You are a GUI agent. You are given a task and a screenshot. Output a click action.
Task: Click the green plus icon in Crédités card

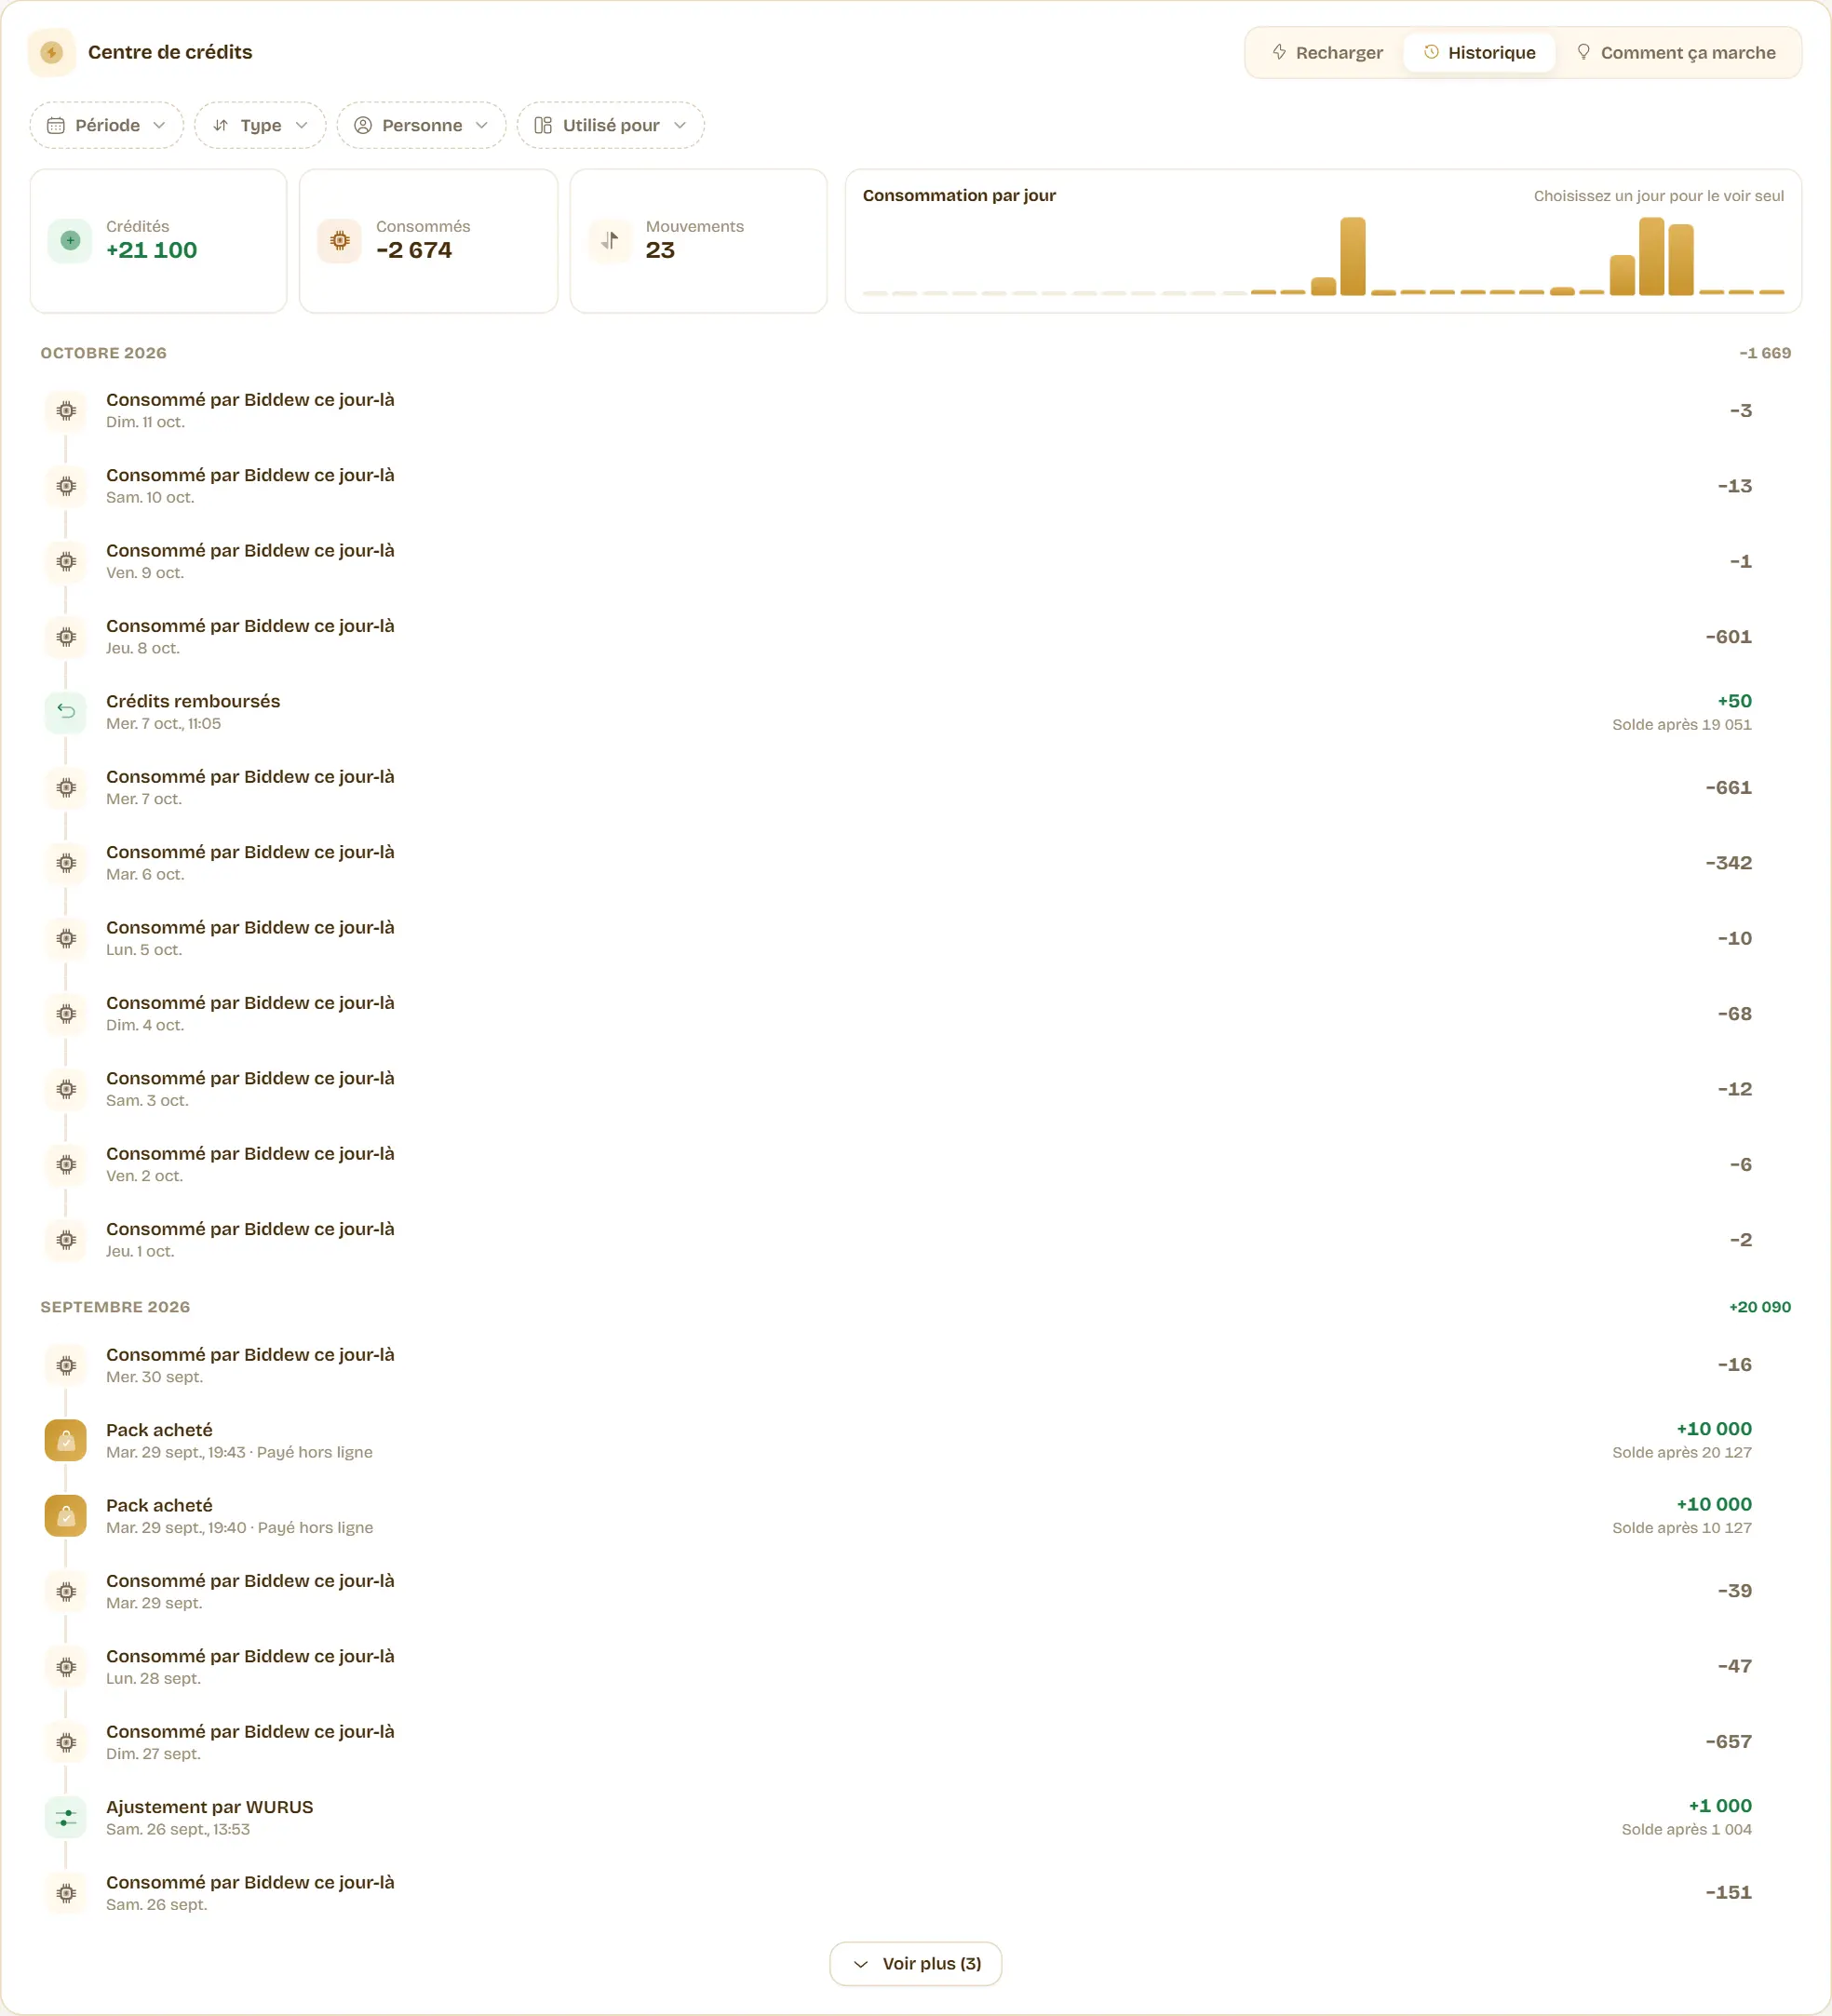pyautogui.click(x=70, y=240)
